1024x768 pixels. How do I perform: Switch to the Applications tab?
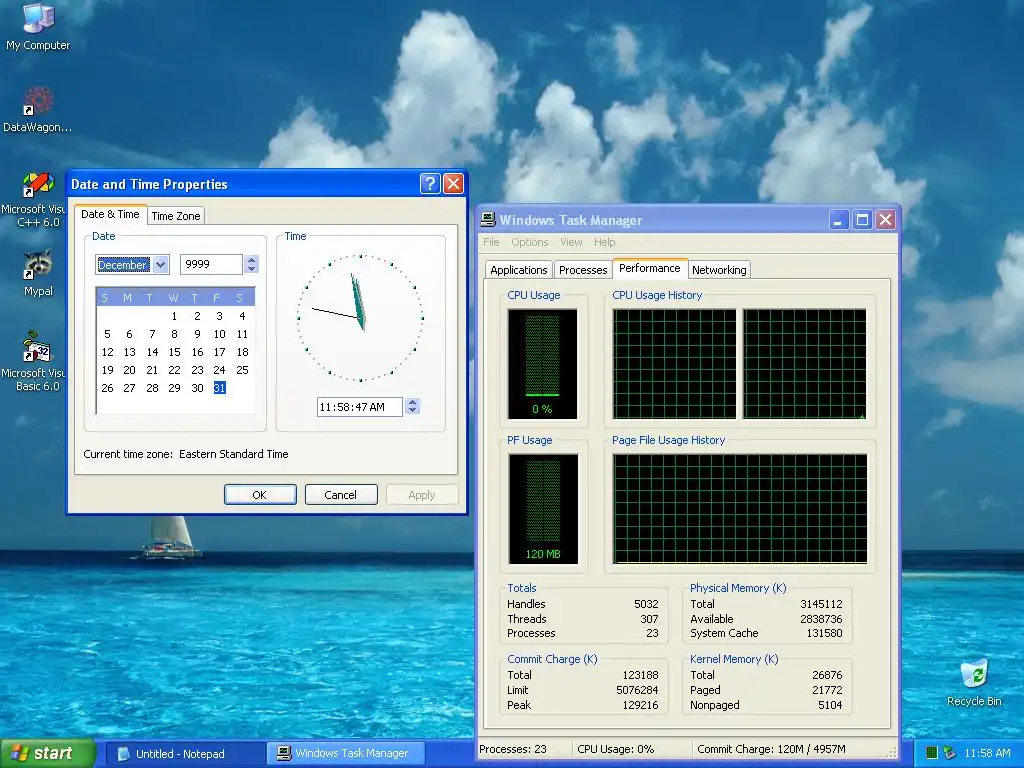pyautogui.click(x=519, y=270)
